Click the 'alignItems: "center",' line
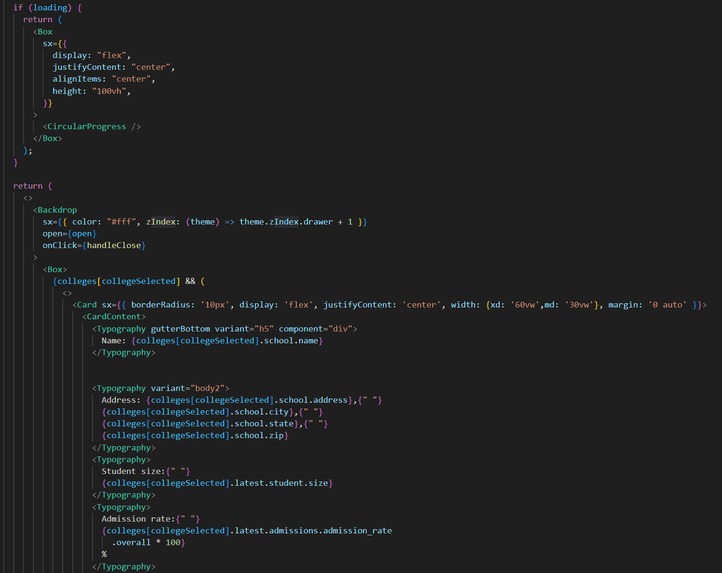Image resolution: width=722 pixels, height=573 pixels. [104, 79]
